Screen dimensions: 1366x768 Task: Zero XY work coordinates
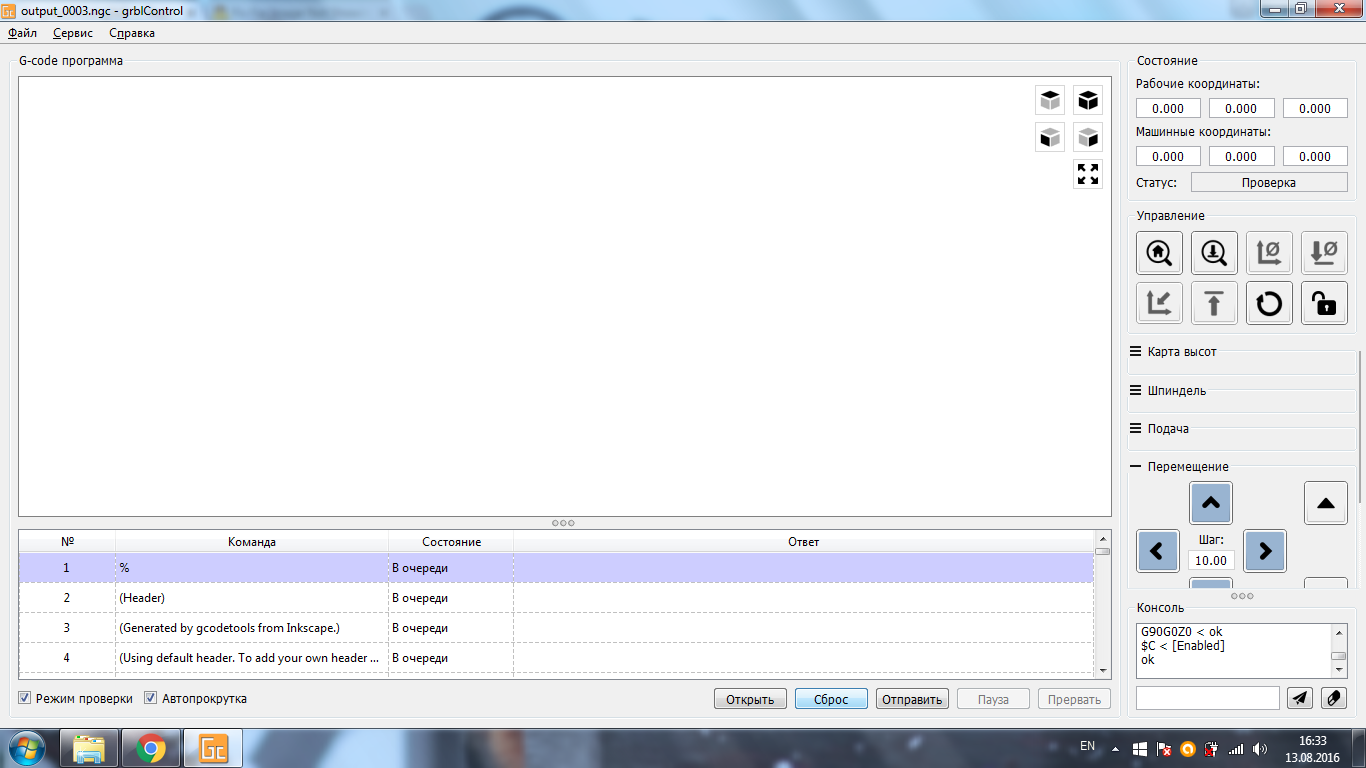[1269, 253]
